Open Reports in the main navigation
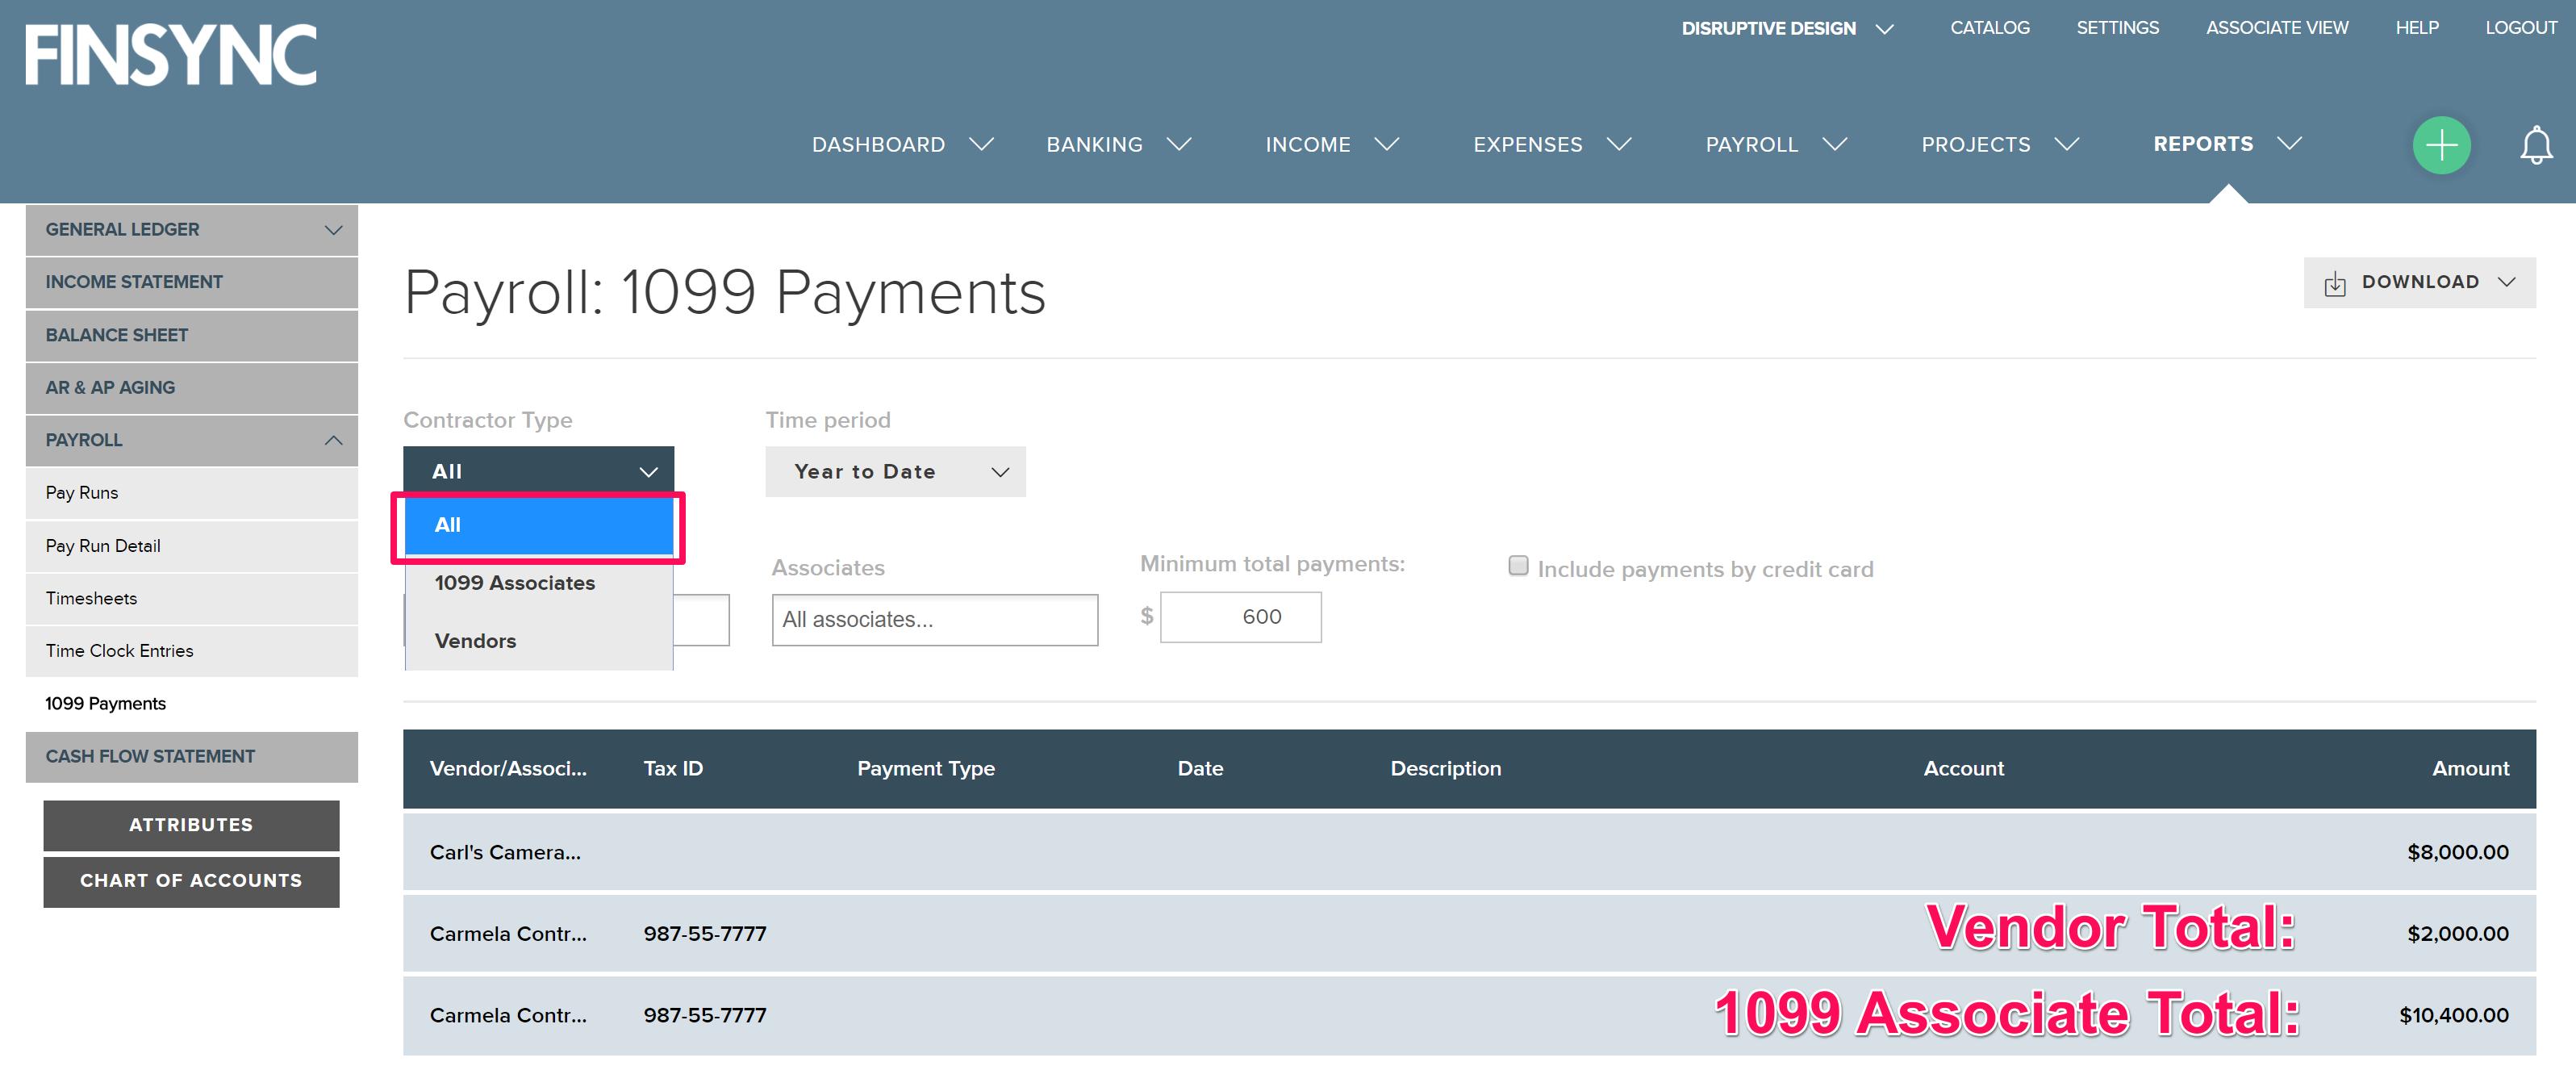Image resolution: width=2576 pixels, height=1066 pixels. click(2203, 144)
